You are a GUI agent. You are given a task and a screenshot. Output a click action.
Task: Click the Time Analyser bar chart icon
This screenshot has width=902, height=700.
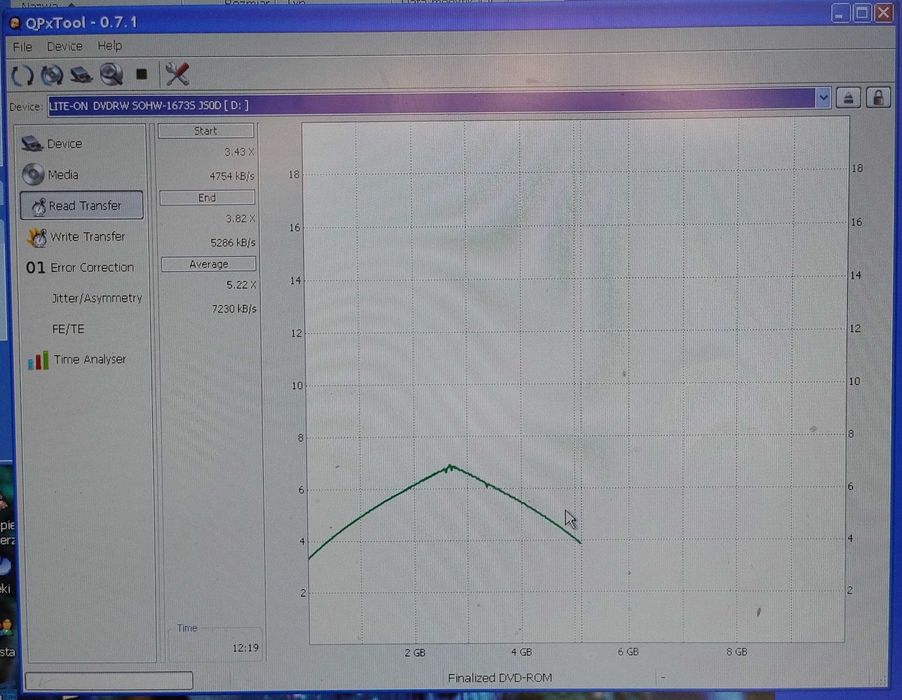click(x=38, y=360)
